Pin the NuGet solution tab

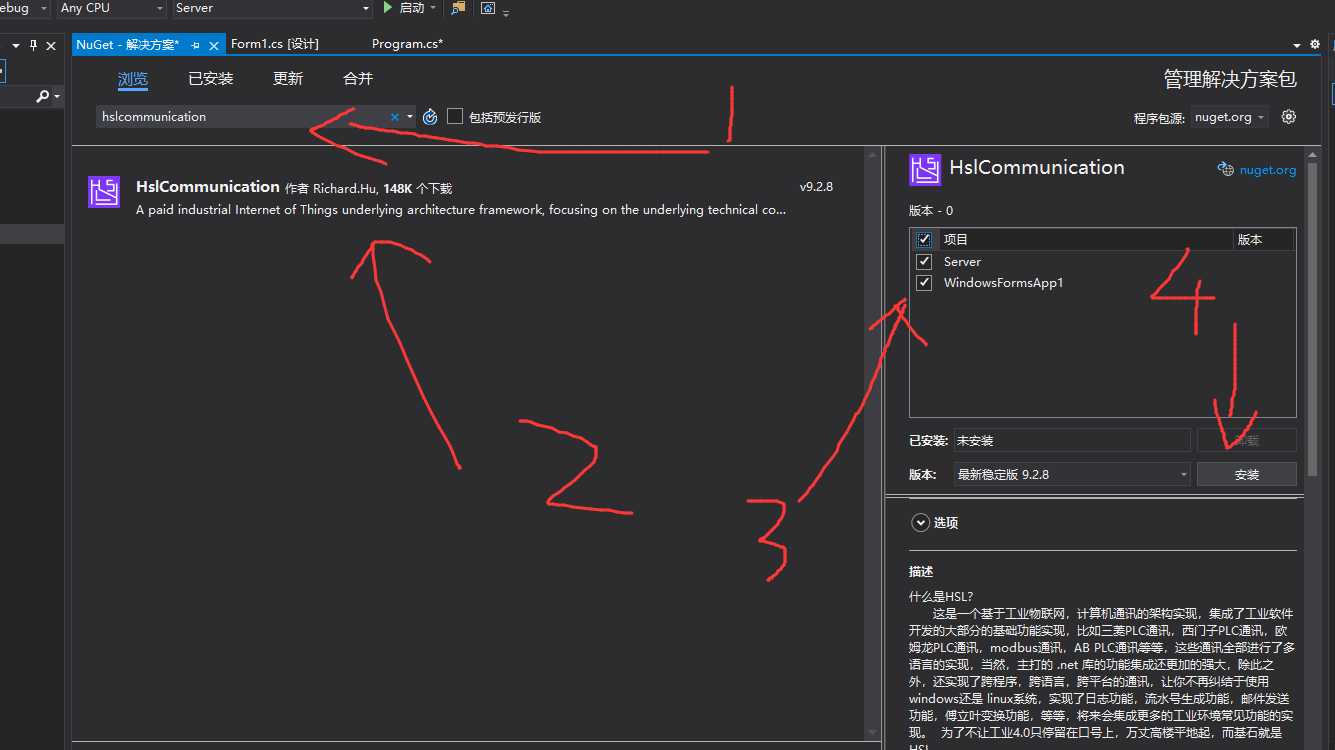(196, 45)
